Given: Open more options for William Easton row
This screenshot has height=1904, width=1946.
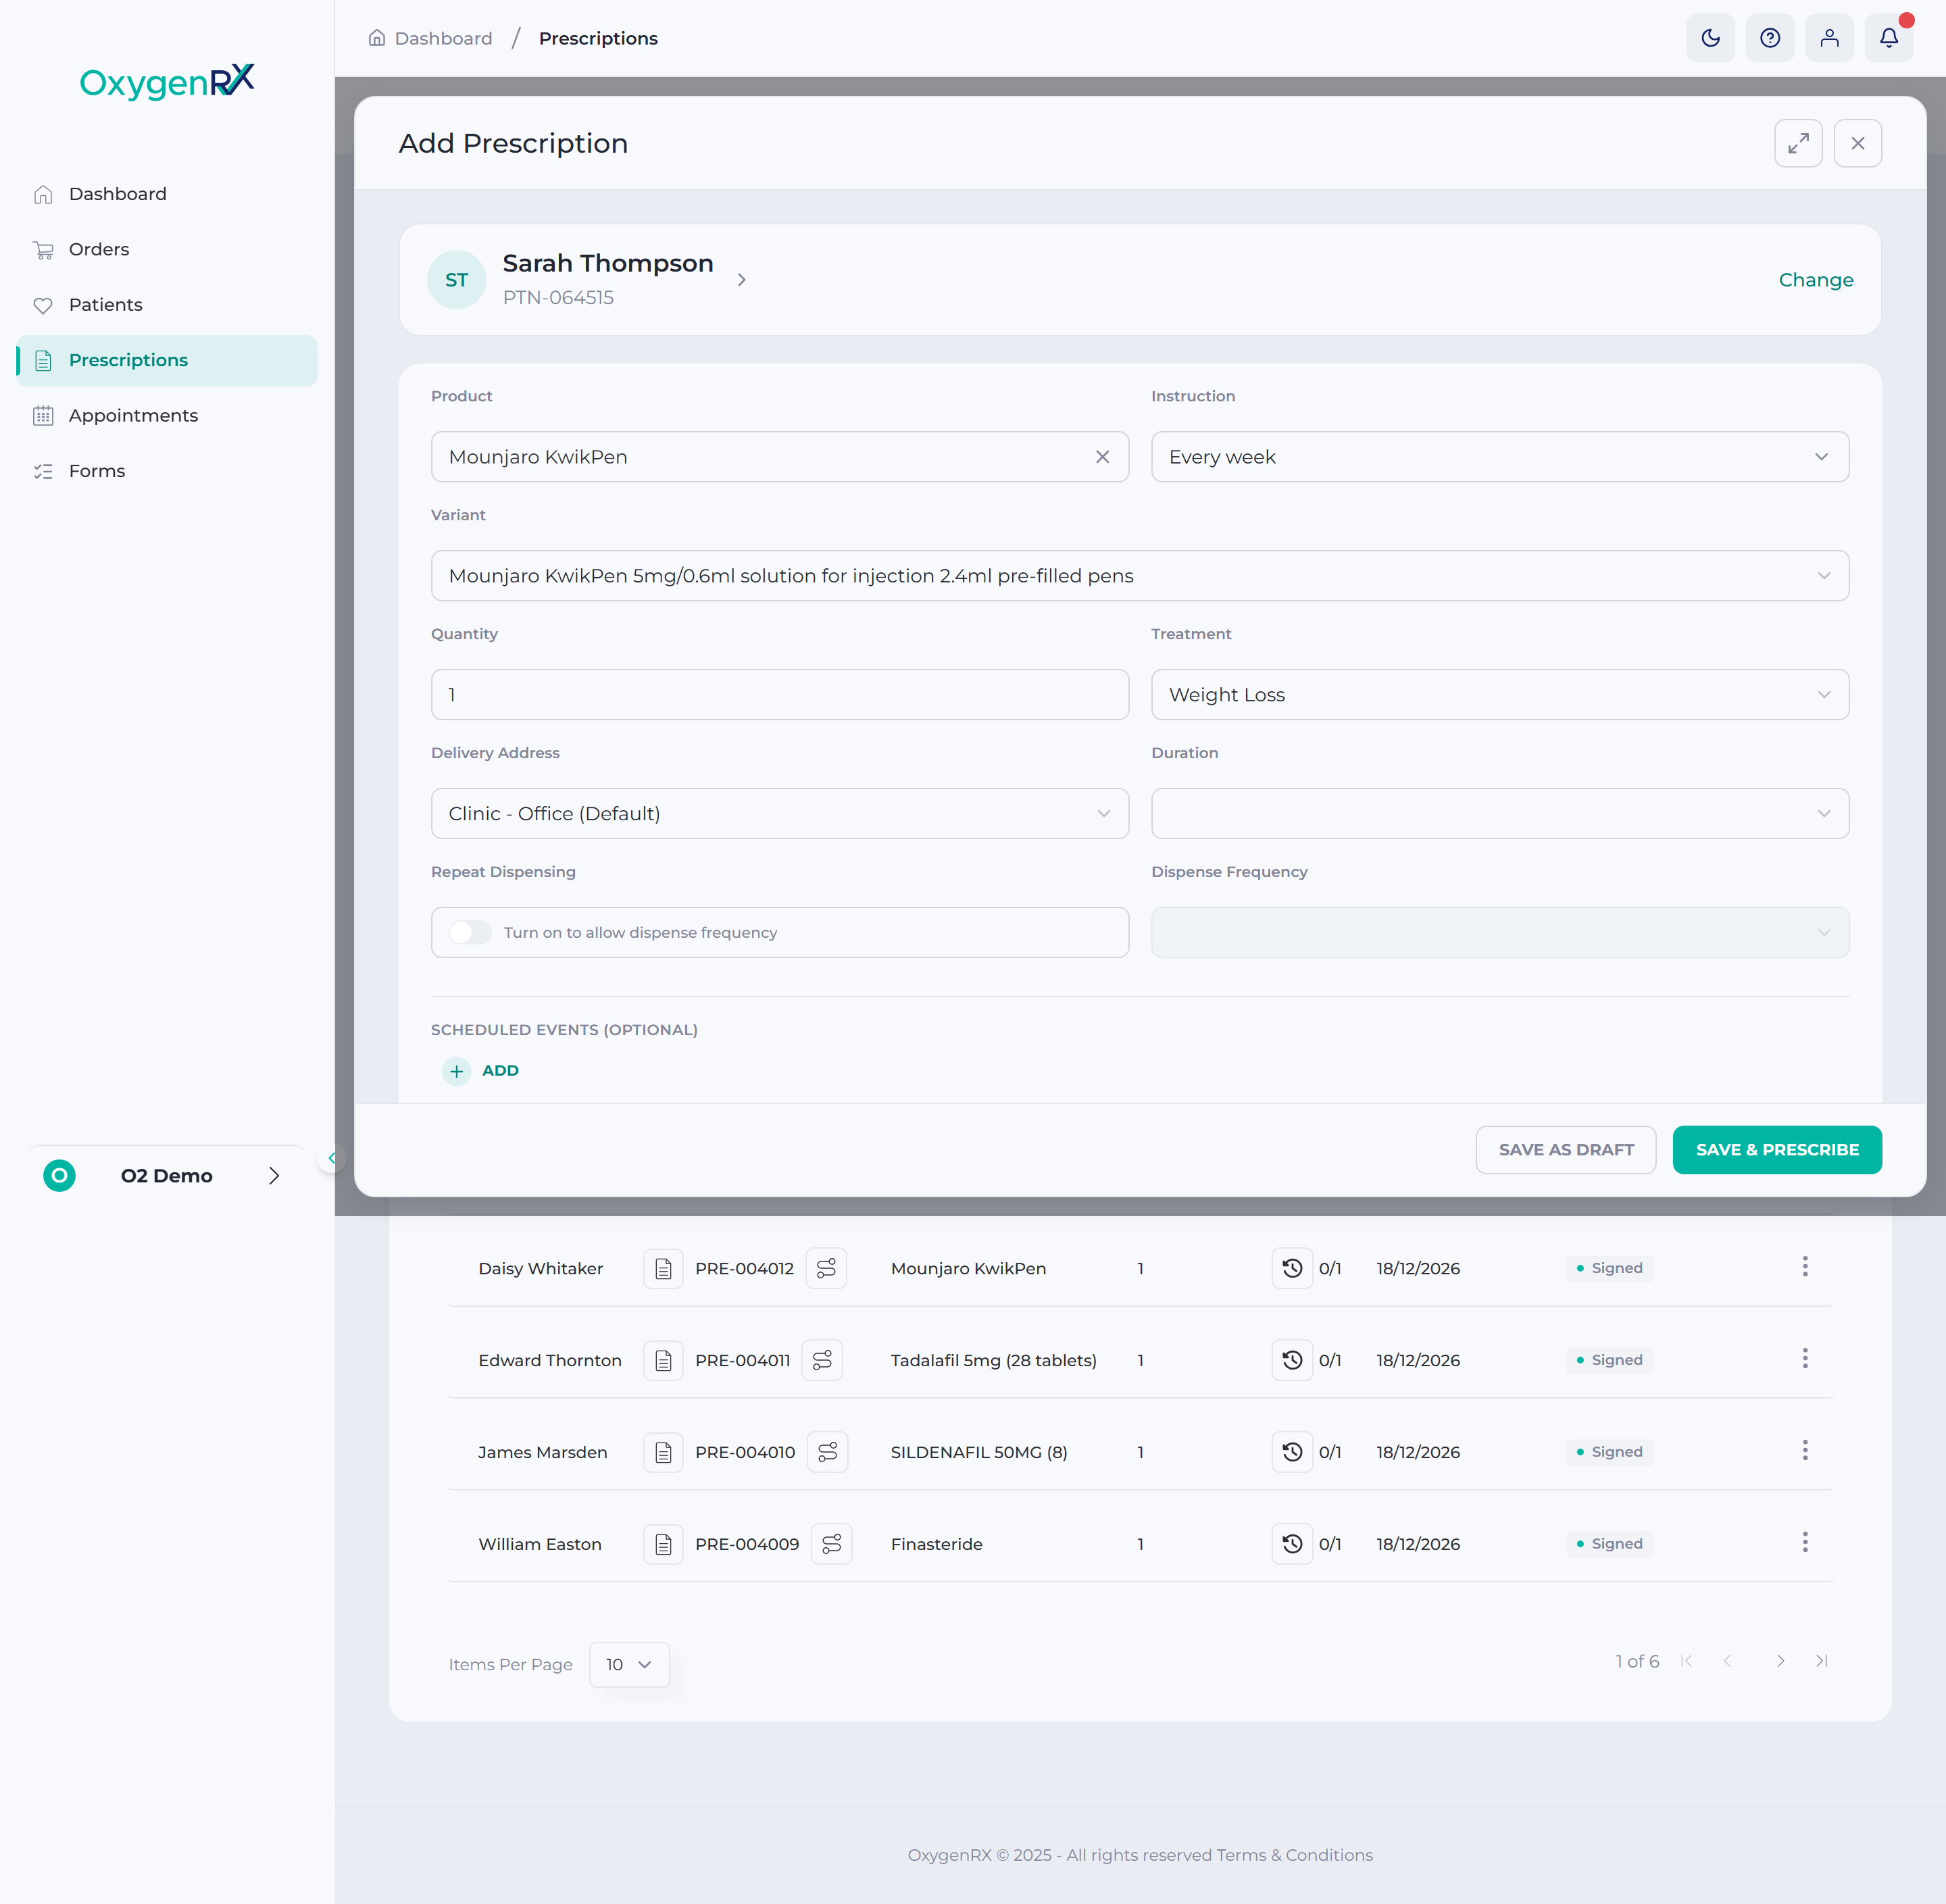Looking at the screenshot, I should coord(1805,1542).
